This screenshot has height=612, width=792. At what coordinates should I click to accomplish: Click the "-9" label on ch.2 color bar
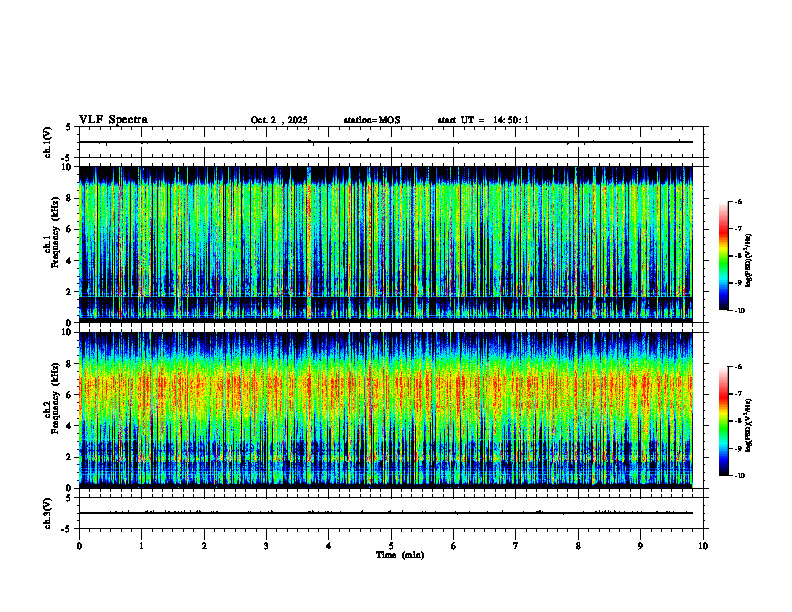[x=738, y=448]
